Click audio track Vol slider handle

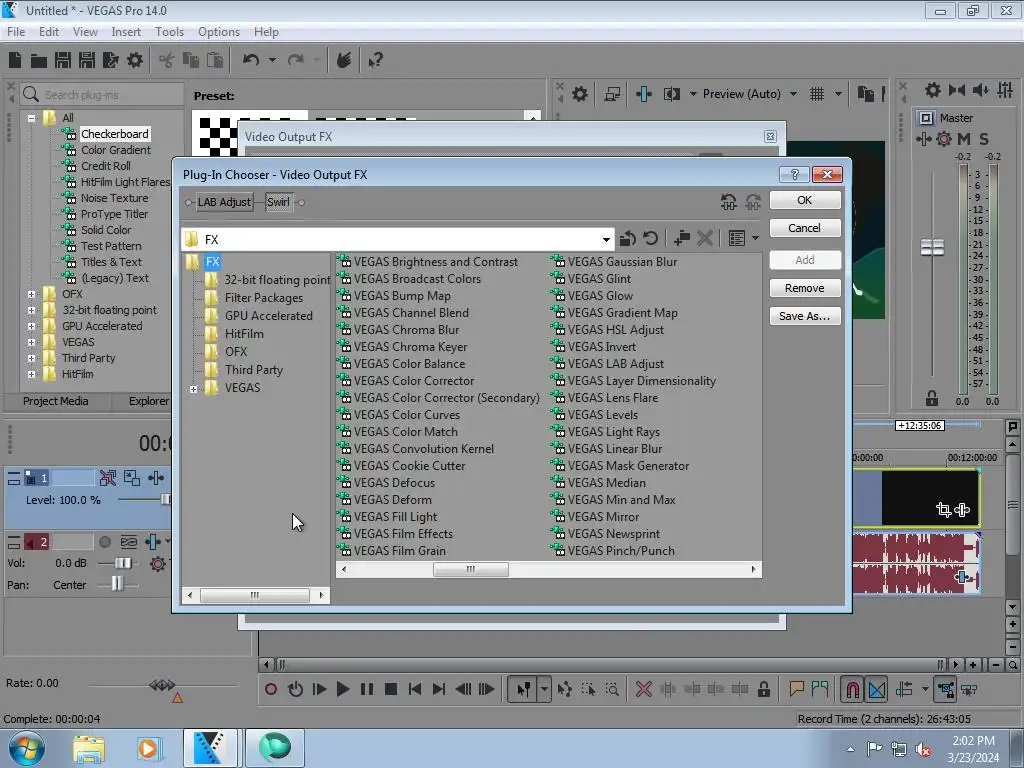click(x=123, y=563)
